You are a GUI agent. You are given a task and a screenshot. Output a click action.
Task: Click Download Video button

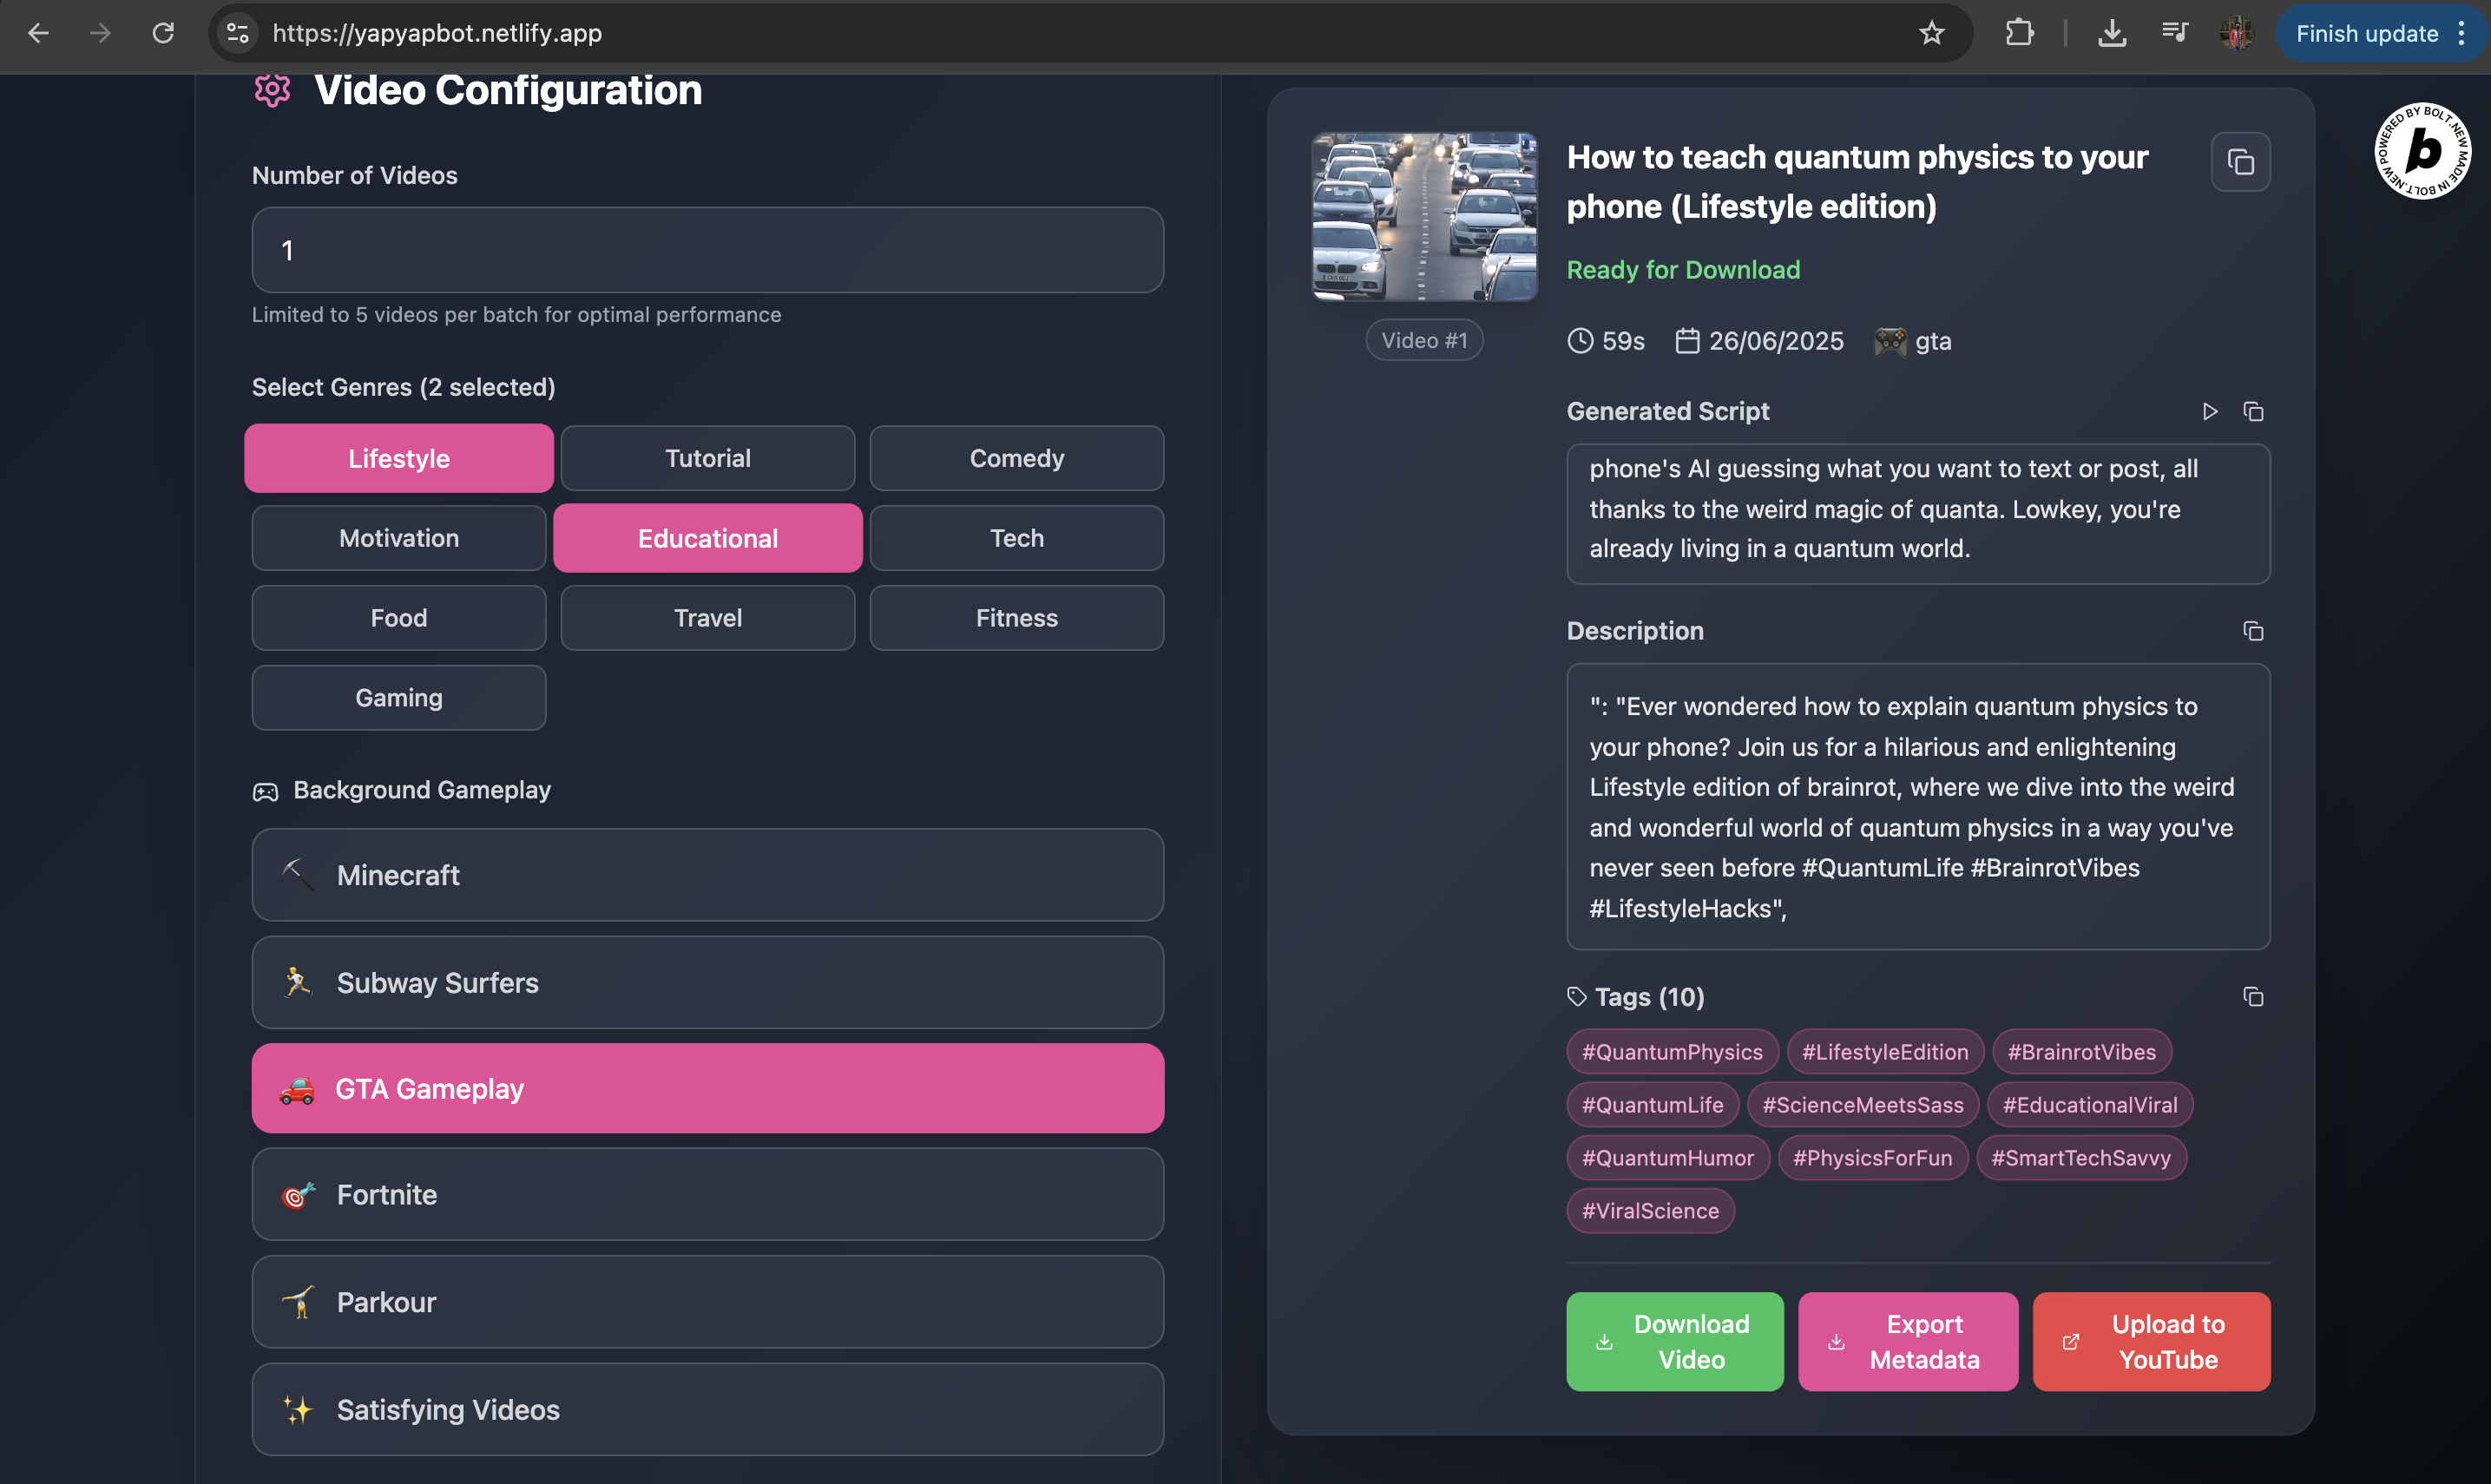coord(1674,1342)
